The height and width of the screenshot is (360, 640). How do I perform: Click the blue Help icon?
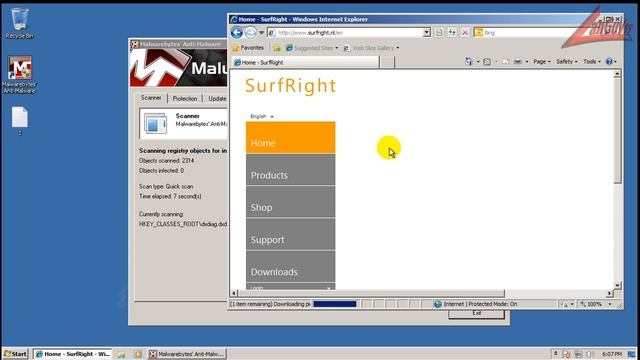tap(609, 62)
